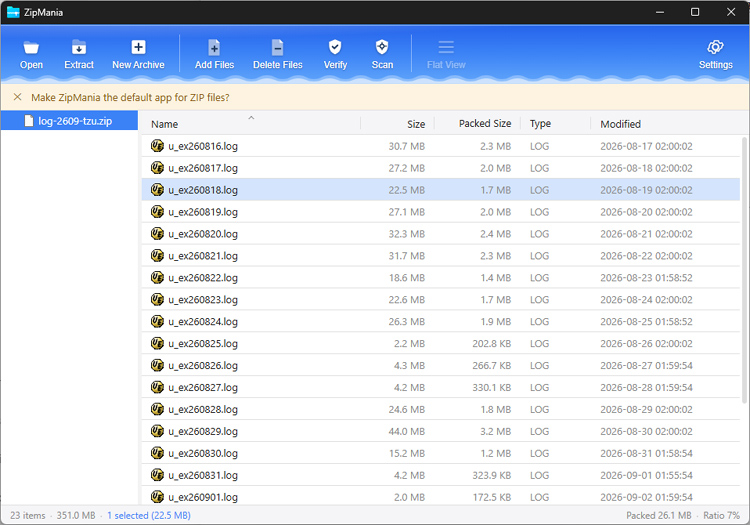Click 'Ratio 7%' in status bar

click(721, 515)
